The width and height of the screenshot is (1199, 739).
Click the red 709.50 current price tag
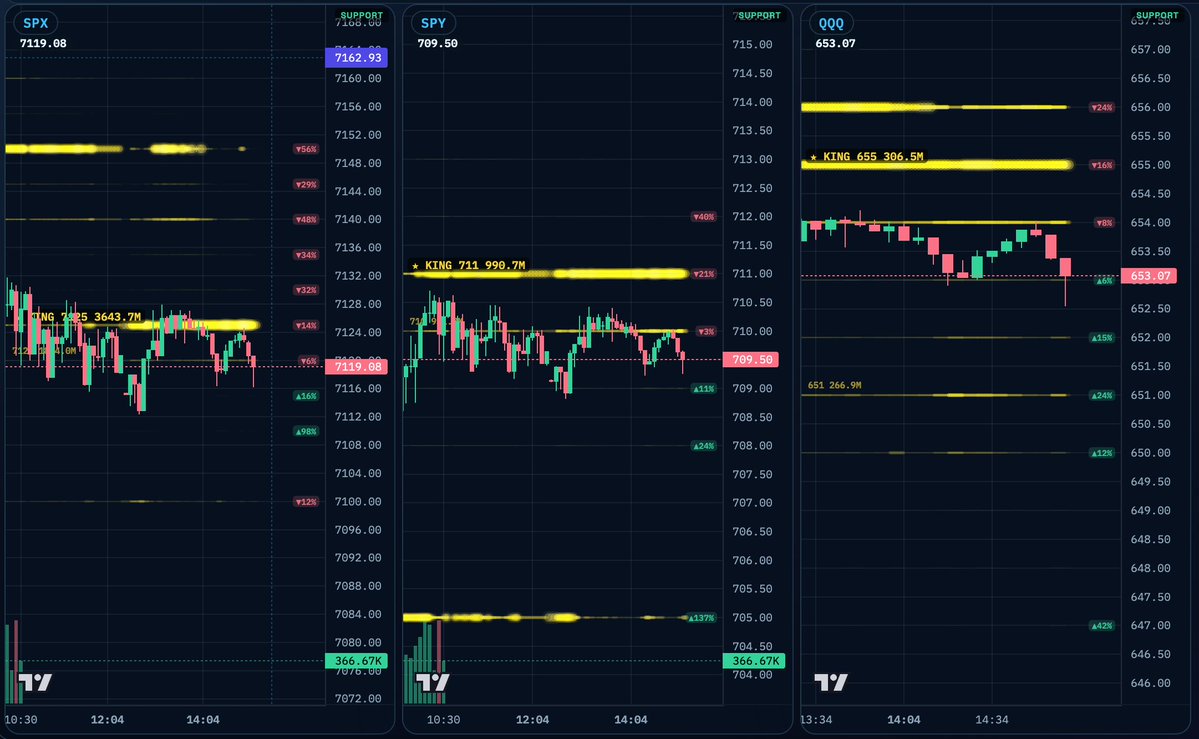(751, 359)
